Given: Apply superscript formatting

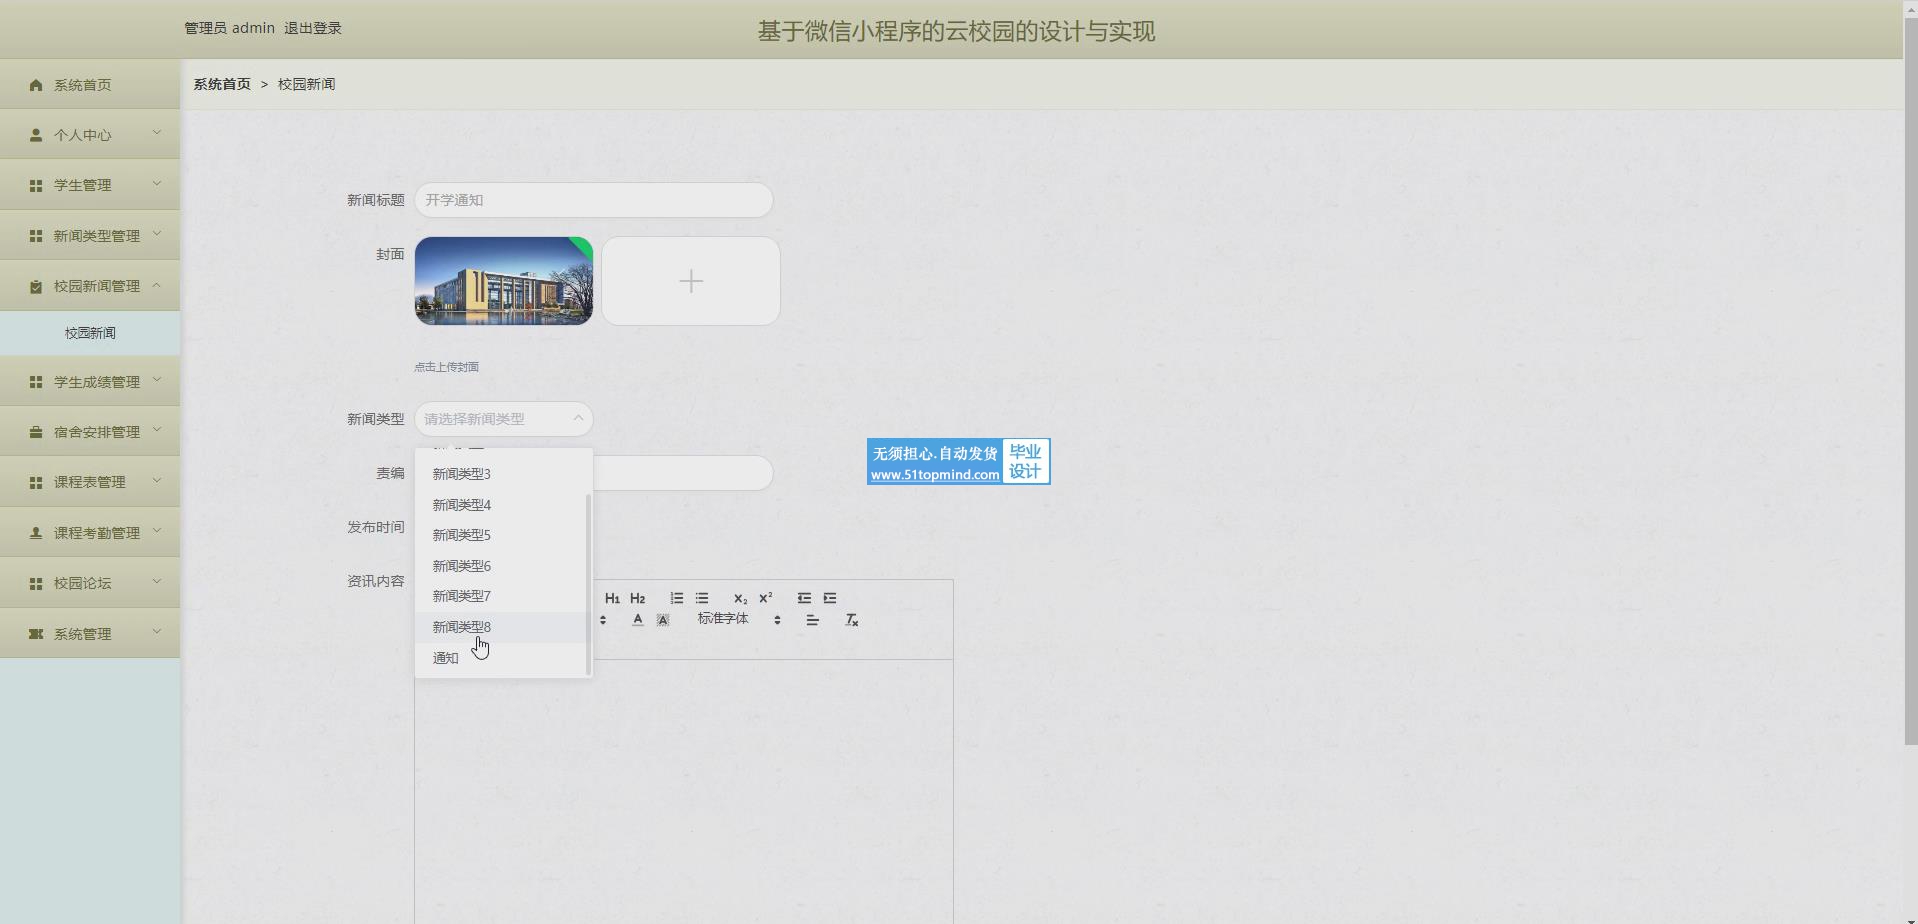Looking at the screenshot, I should point(765,598).
